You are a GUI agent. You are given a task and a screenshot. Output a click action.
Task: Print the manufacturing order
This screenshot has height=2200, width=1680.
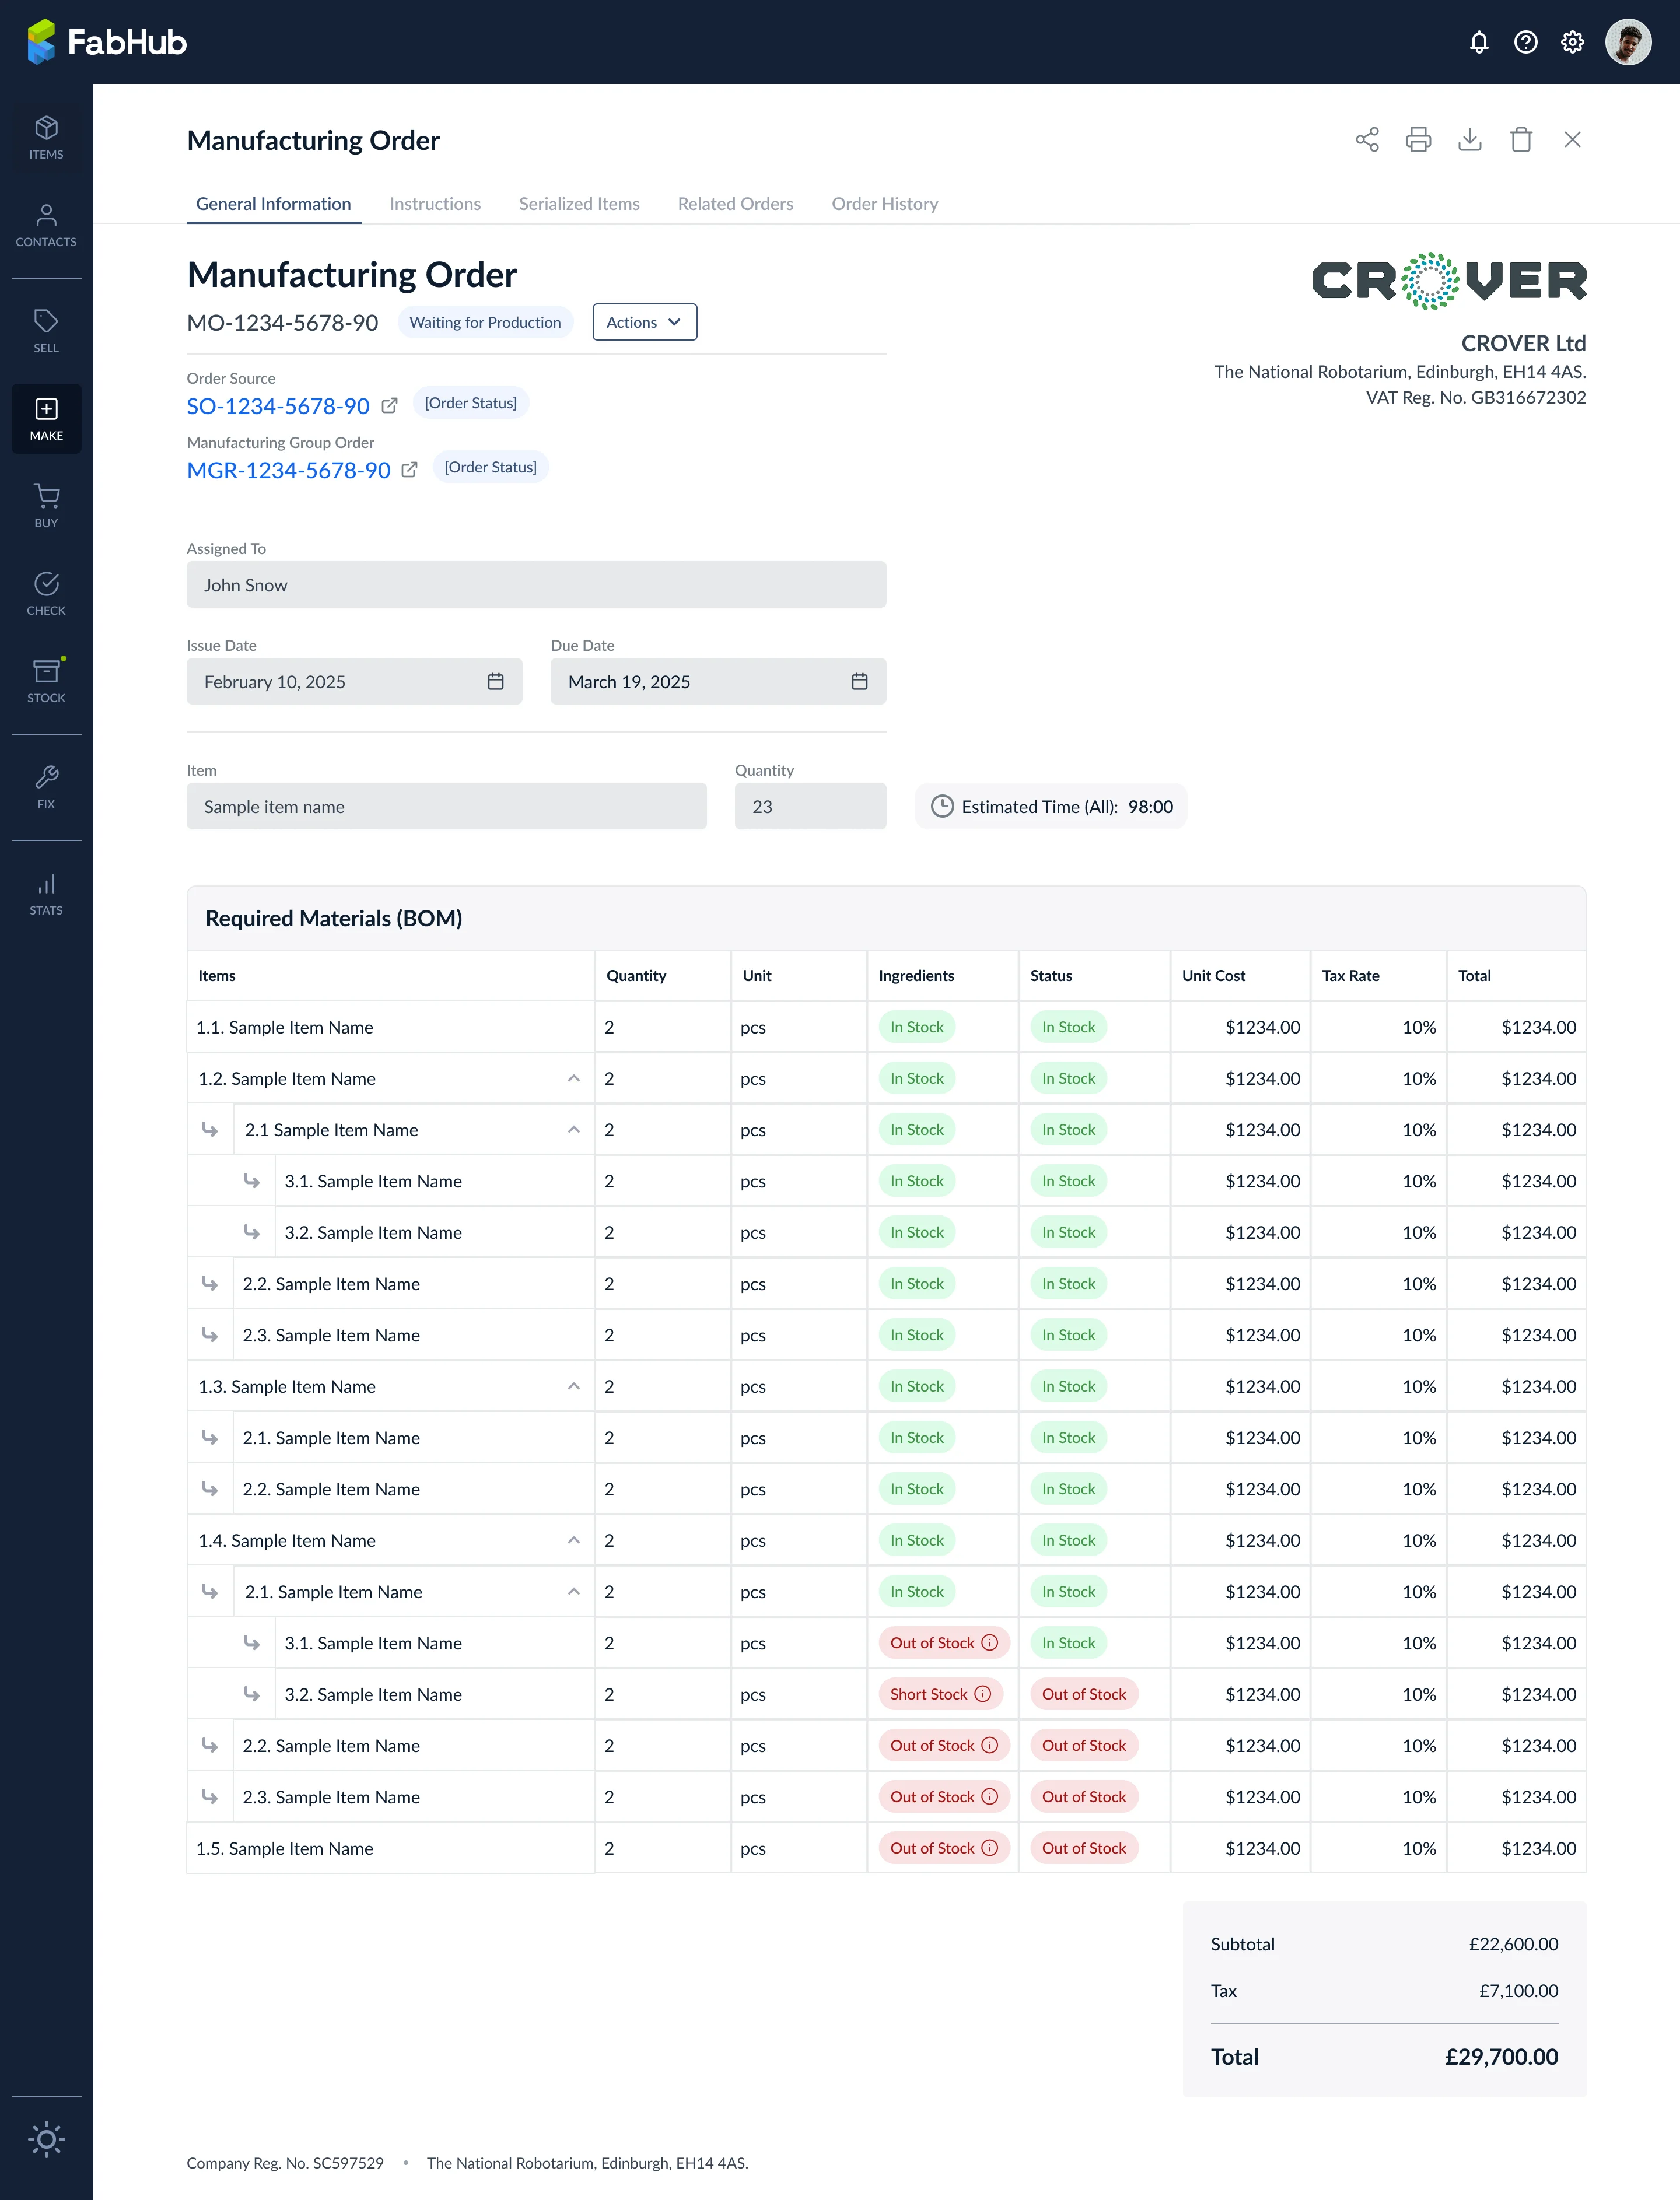(1418, 140)
